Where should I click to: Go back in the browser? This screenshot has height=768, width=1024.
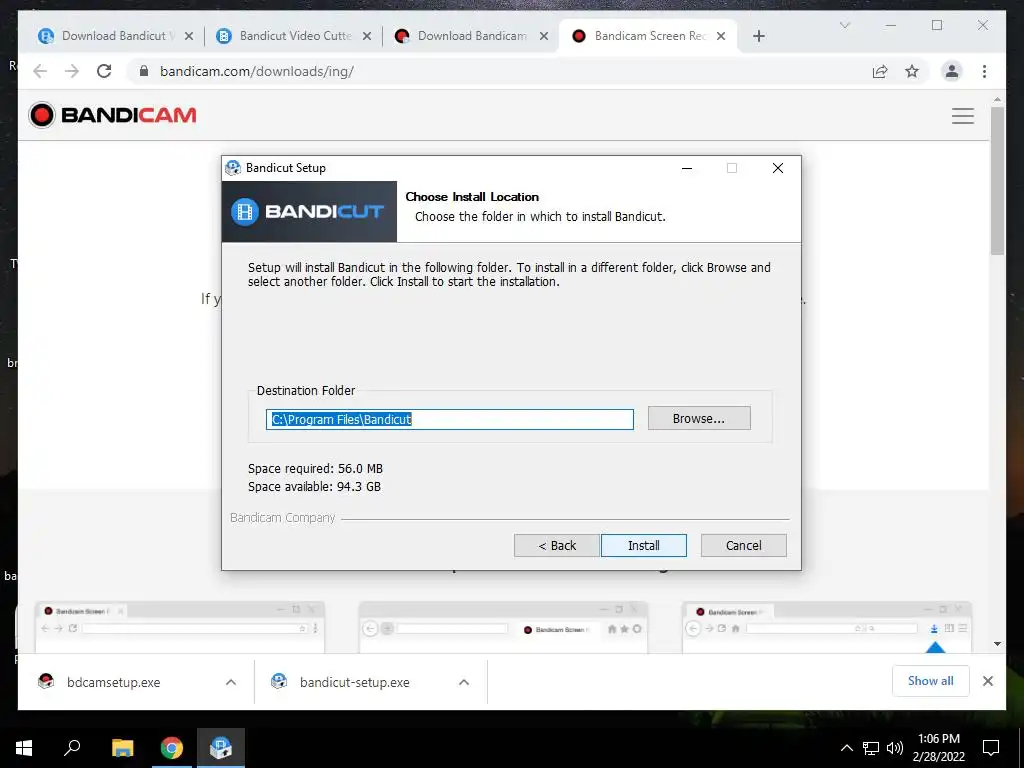[40, 71]
